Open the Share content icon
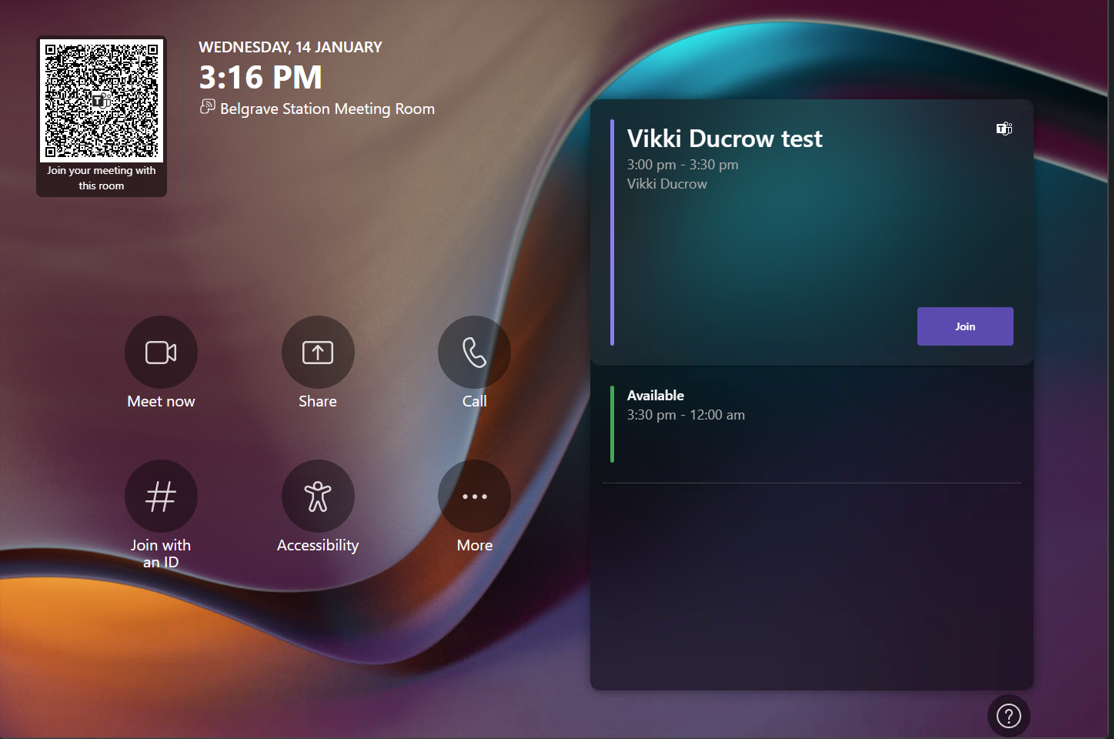The width and height of the screenshot is (1114, 739). pos(318,352)
